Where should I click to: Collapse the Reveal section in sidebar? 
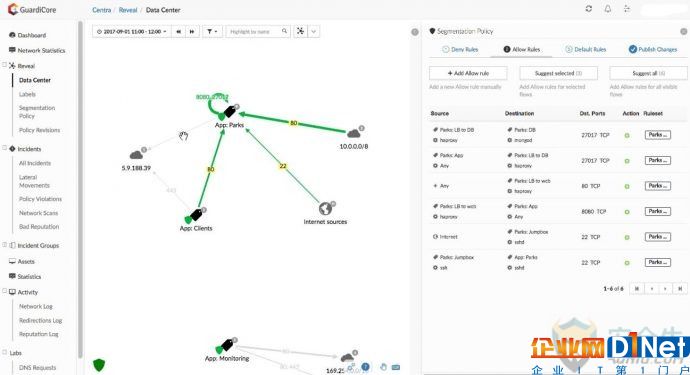(4, 65)
